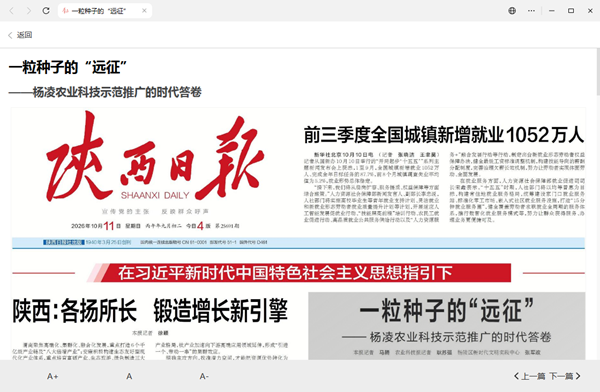Viewport: 600px width, 392px height.
Task: Click the gray 一粒种子的"远征" article box
Action: click(x=447, y=326)
